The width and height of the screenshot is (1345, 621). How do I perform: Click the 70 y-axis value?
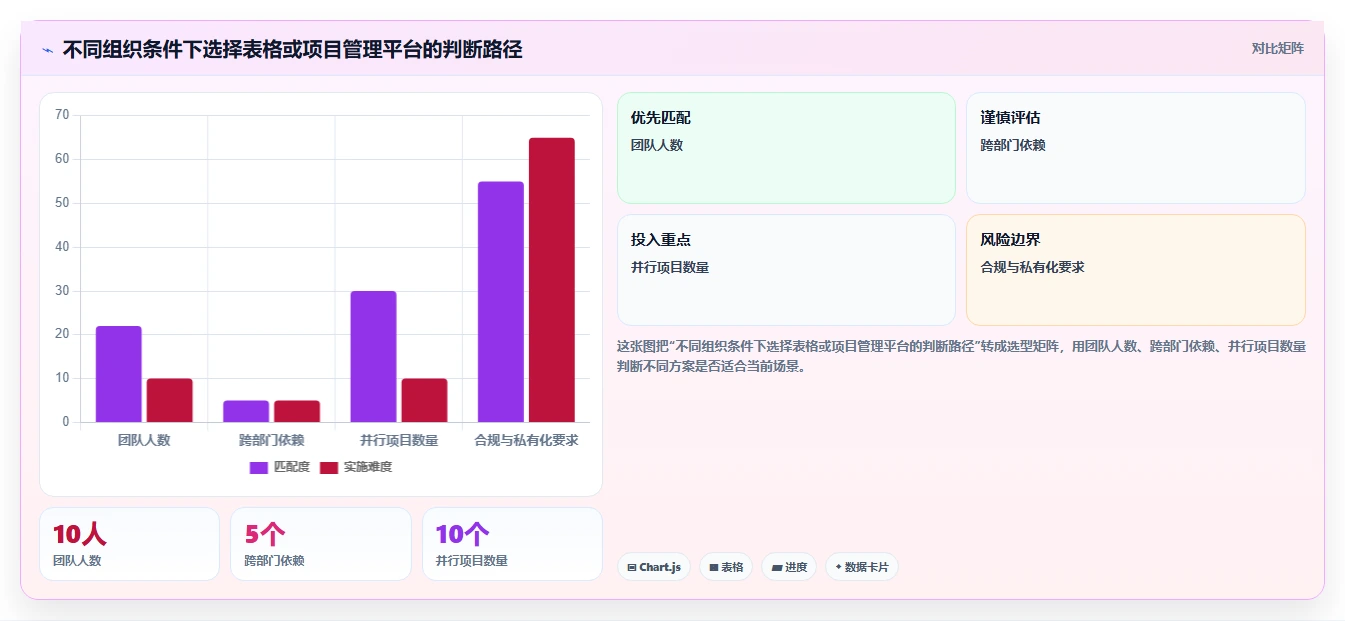point(62,115)
